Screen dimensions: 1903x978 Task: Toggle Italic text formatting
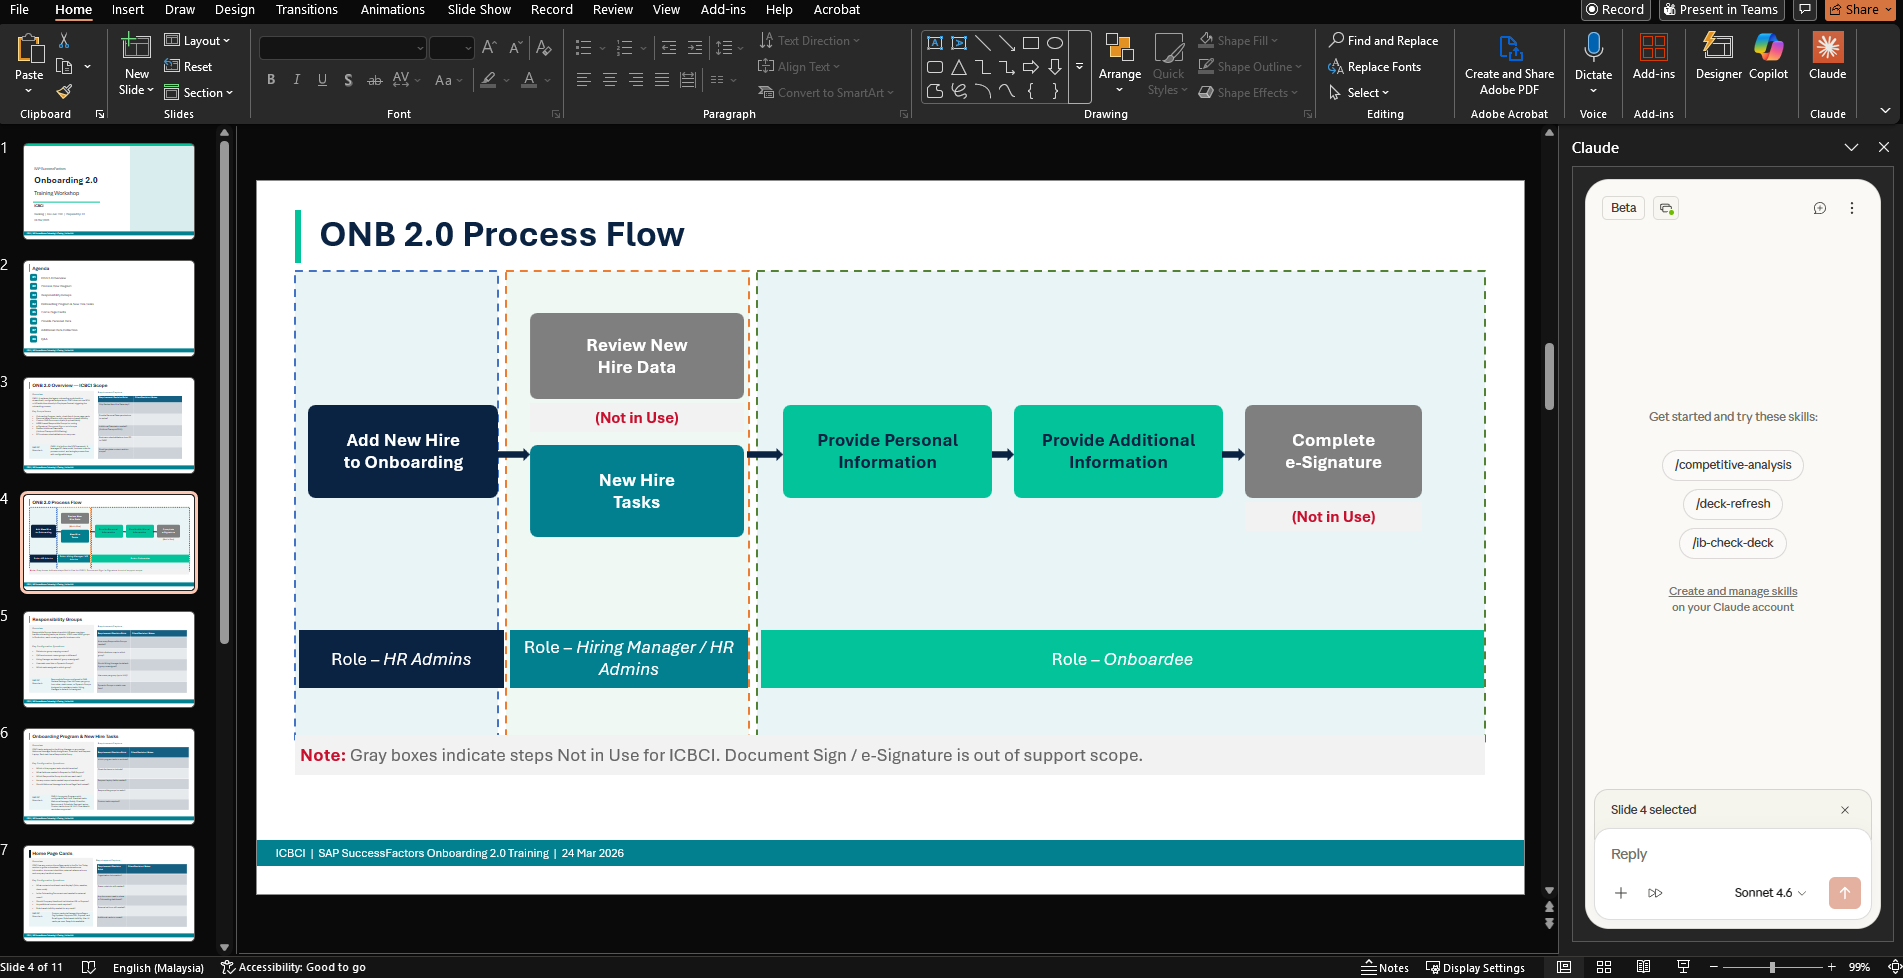(296, 80)
